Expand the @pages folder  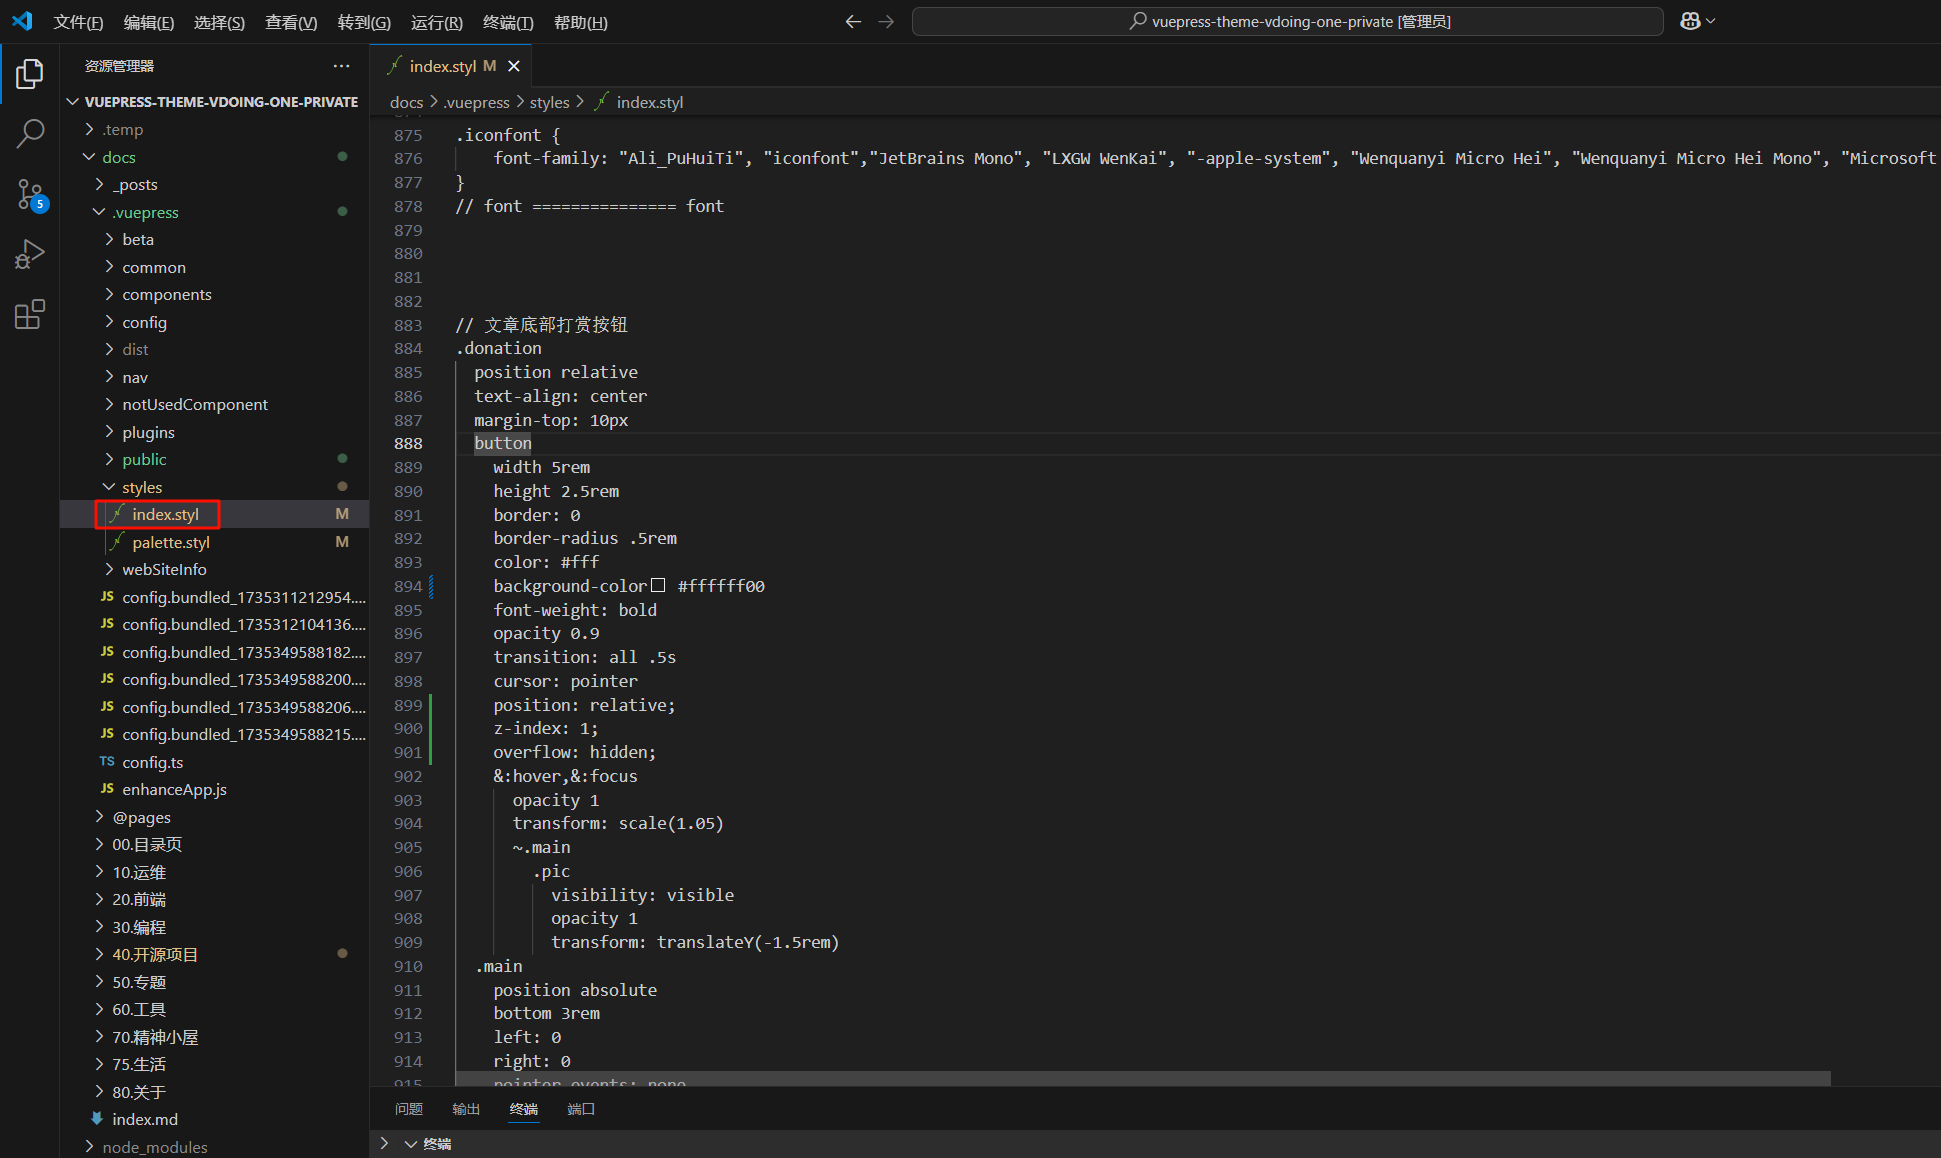pyautogui.click(x=141, y=817)
